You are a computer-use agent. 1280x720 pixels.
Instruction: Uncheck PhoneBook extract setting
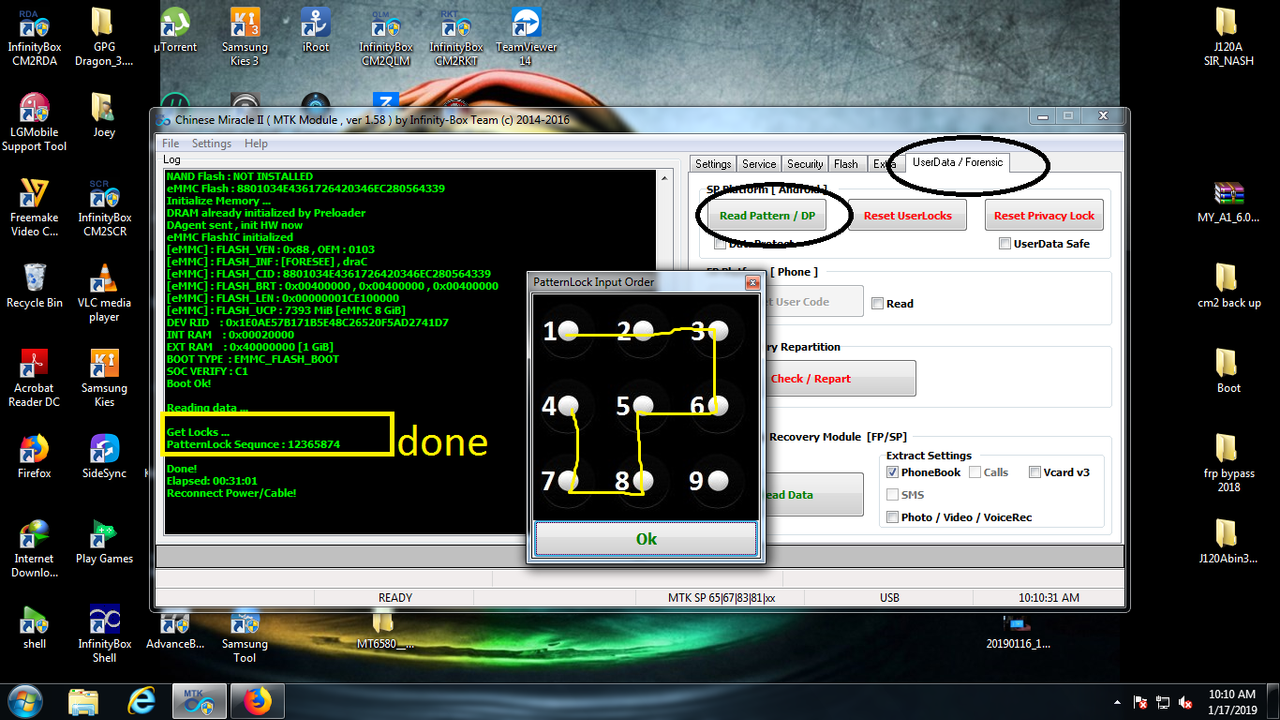pyautogui.click(x=893, y=472)
